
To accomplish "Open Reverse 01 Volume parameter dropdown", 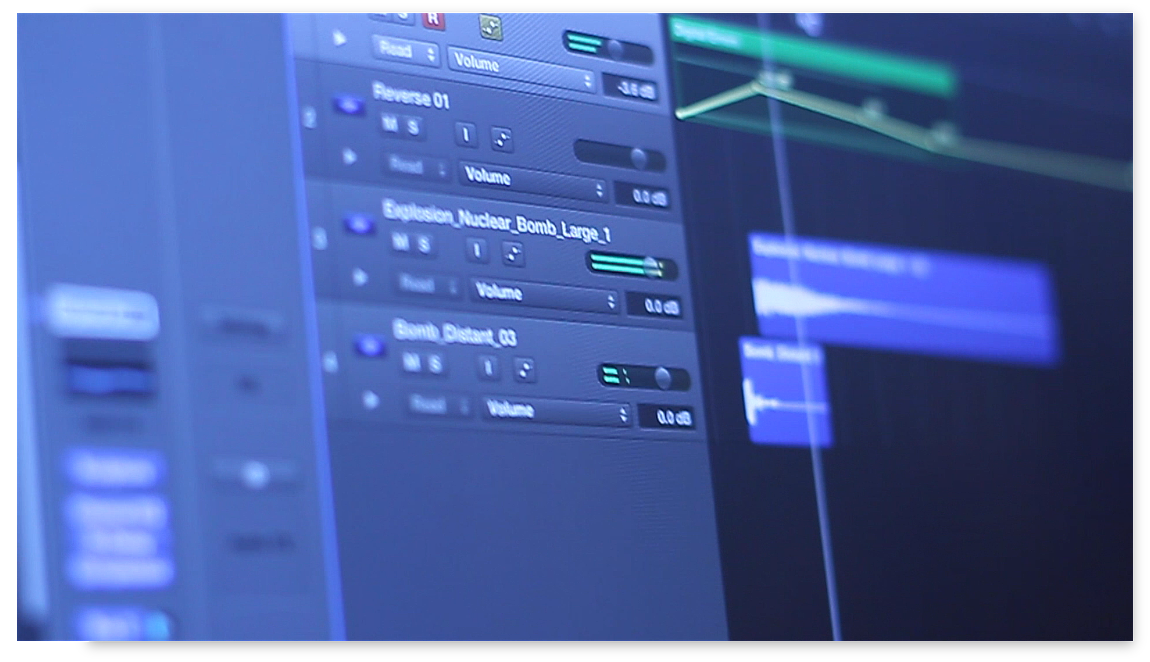I will [x=535, y=182].
